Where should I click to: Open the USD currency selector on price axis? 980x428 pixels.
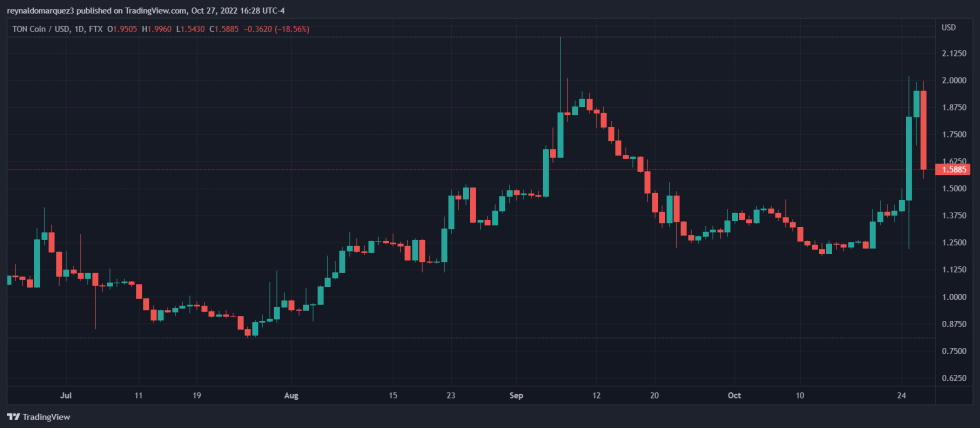pos(949,27)
